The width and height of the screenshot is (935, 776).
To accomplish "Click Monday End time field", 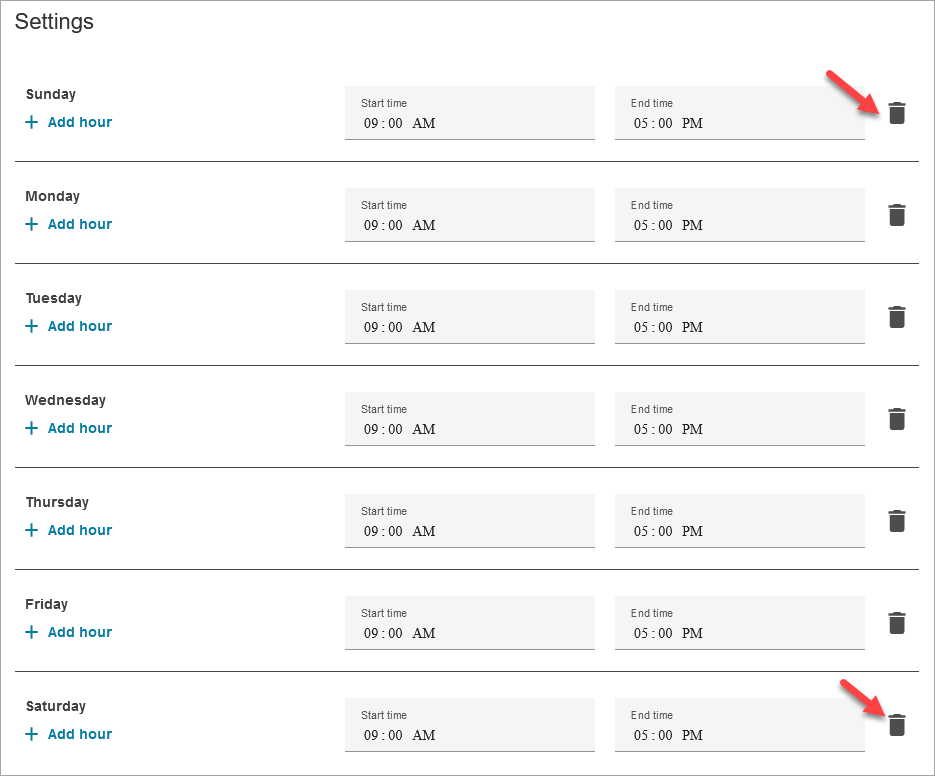I will coord(740,215).
